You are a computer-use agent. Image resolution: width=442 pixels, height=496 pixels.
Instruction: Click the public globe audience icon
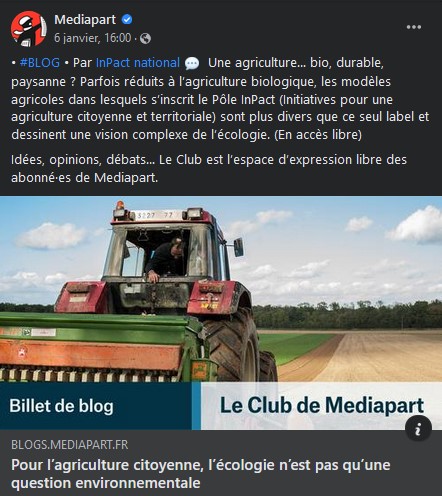tap(145, 39)
